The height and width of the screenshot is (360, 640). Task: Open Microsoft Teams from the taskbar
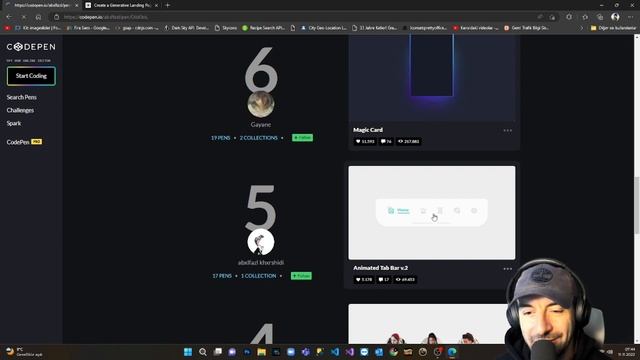pos(306,352)
